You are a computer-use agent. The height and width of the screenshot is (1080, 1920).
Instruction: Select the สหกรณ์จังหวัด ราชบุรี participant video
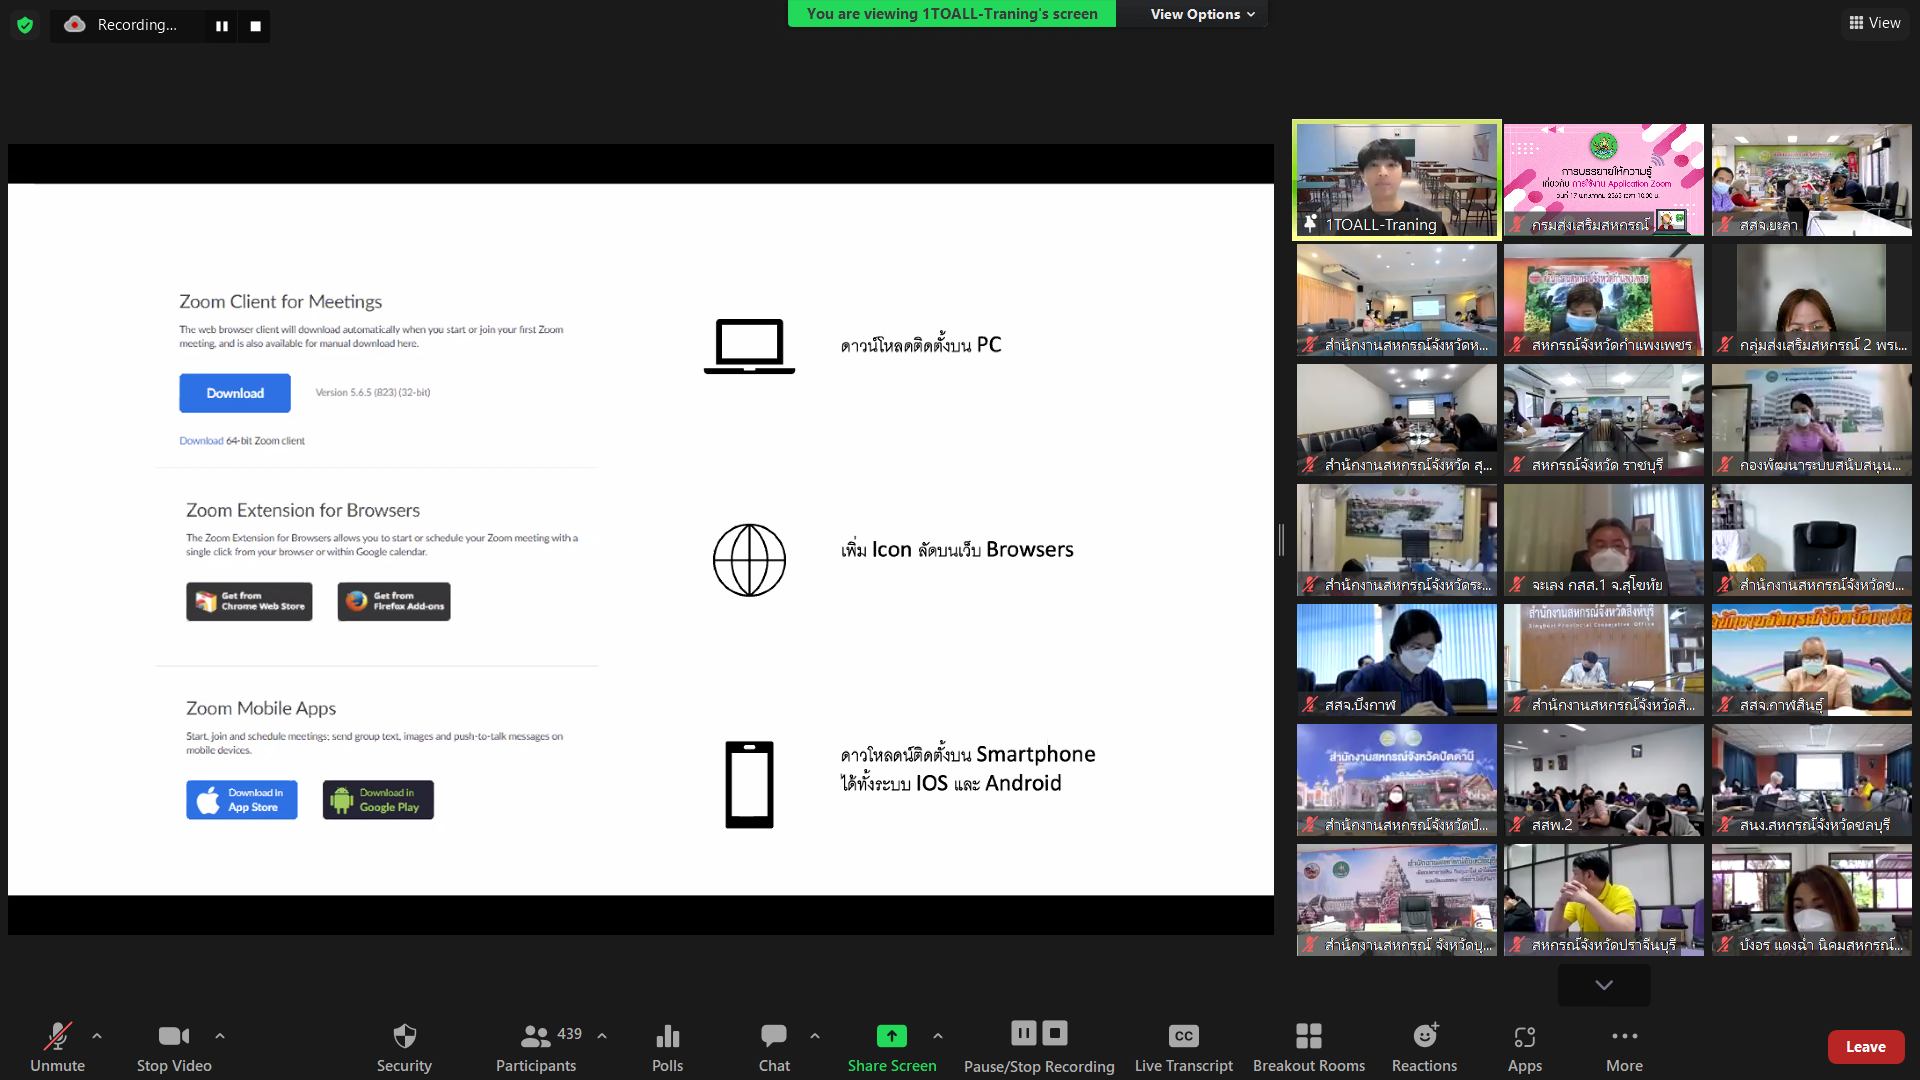(1604, 420)
